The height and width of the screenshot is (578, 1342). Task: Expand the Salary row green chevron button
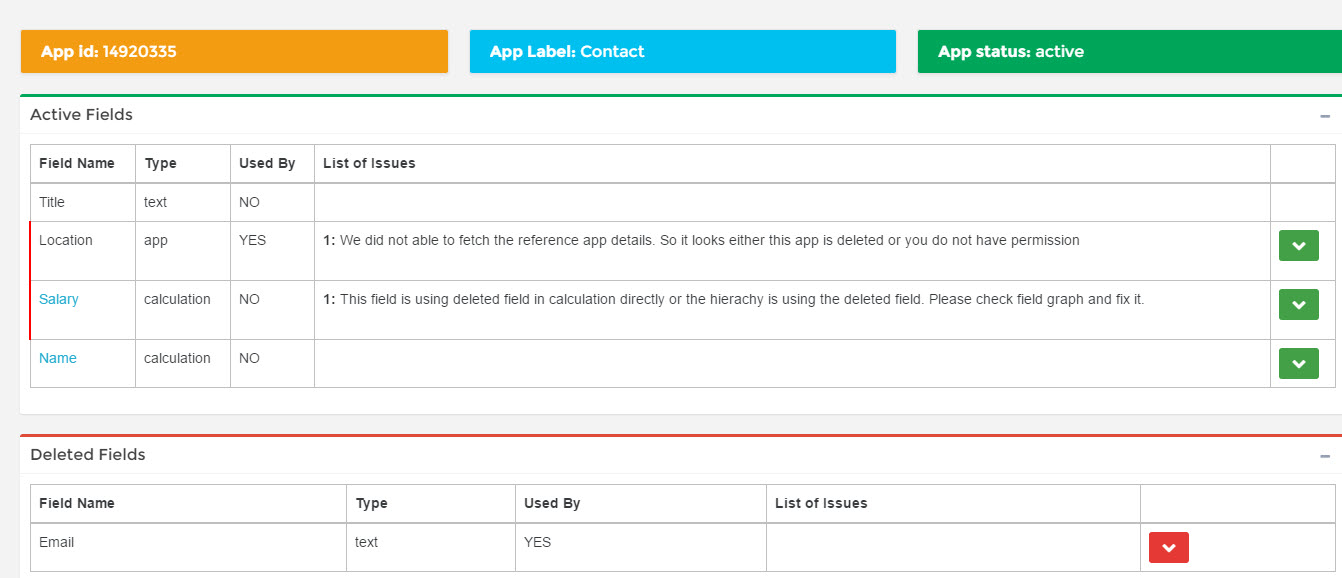pyautogui.click(x=1298, y=305)
